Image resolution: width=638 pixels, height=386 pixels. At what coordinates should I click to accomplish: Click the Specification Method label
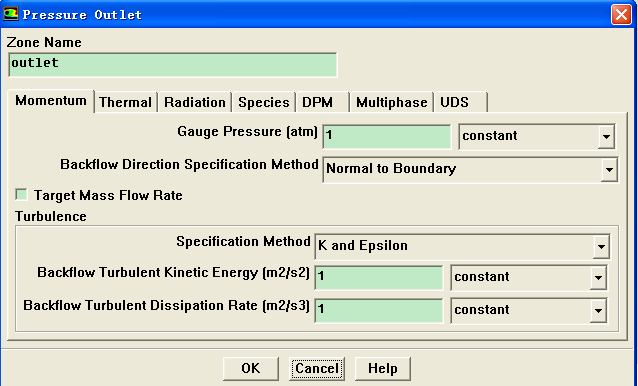[243, 242]
